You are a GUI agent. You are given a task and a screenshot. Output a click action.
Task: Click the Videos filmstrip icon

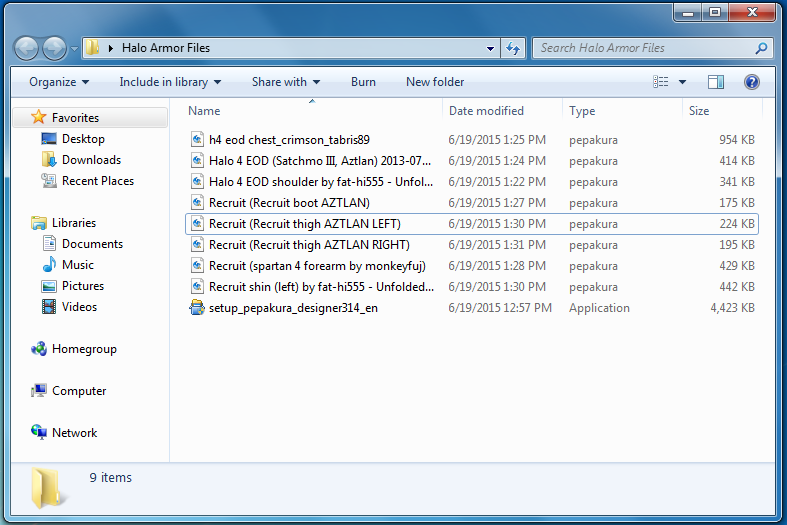pos(49,307)
